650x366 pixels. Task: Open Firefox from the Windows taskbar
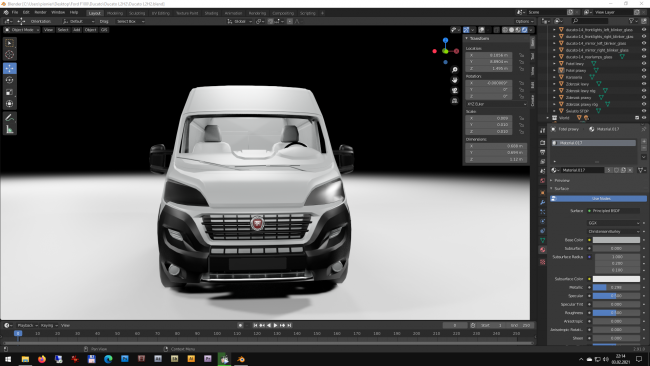coord(42,359)
